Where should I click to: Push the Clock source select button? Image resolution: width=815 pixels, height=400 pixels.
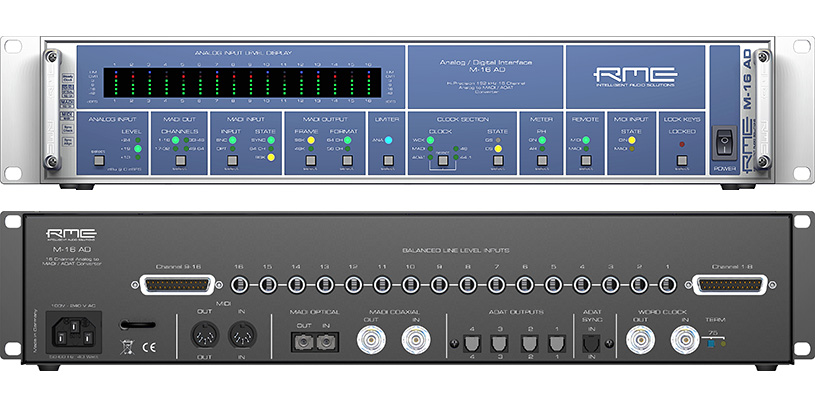442,161
